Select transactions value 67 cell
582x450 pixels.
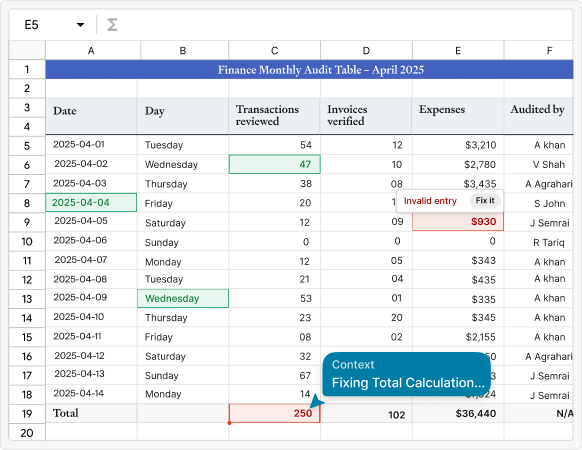click(x=274, y=375)
